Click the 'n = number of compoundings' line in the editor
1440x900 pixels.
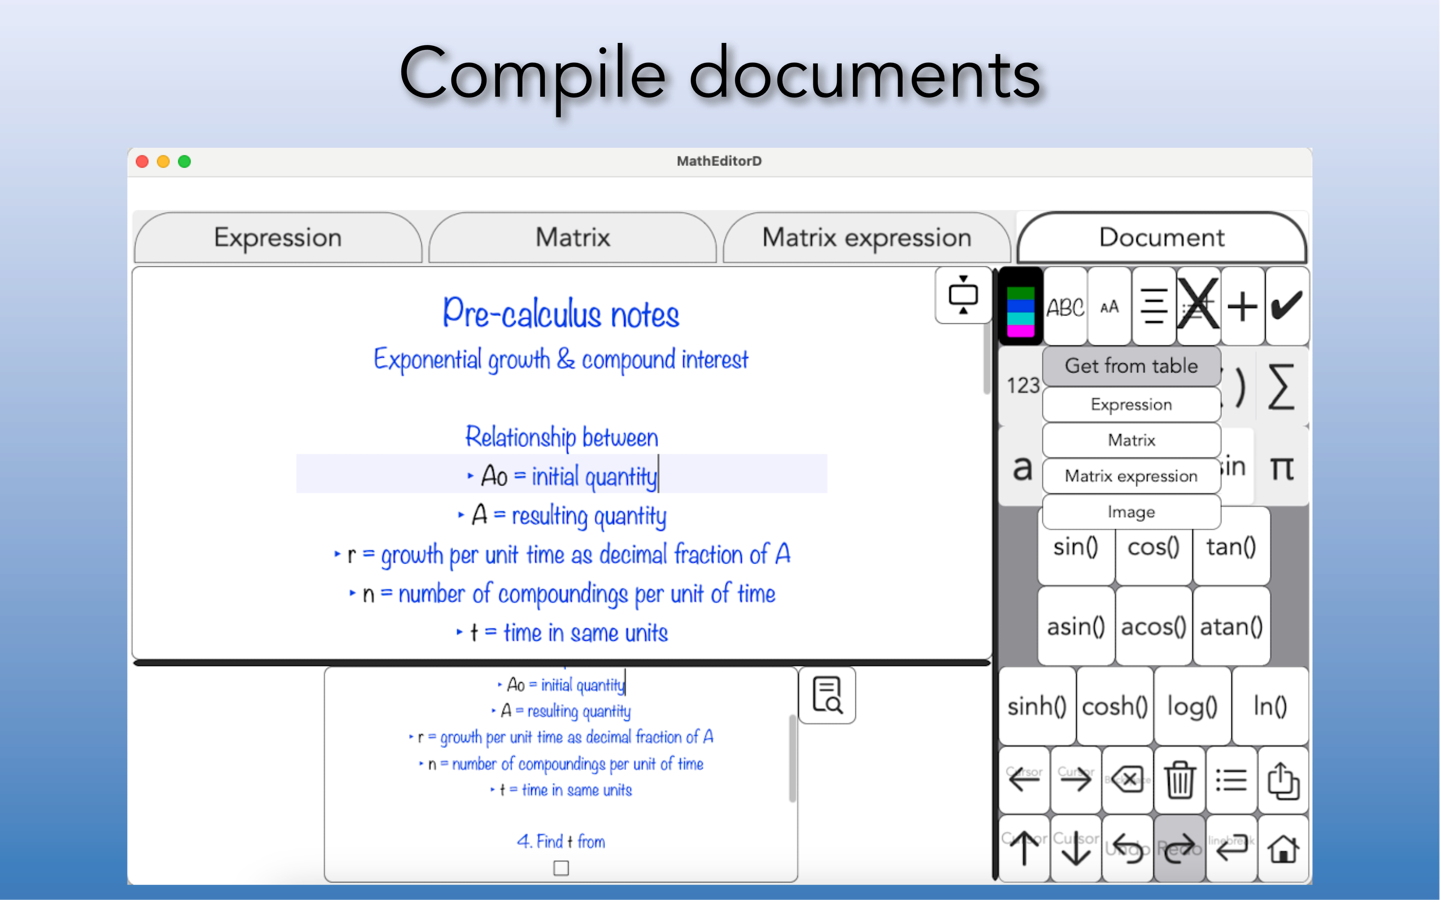pyautogui.click(x=561, y=594)
